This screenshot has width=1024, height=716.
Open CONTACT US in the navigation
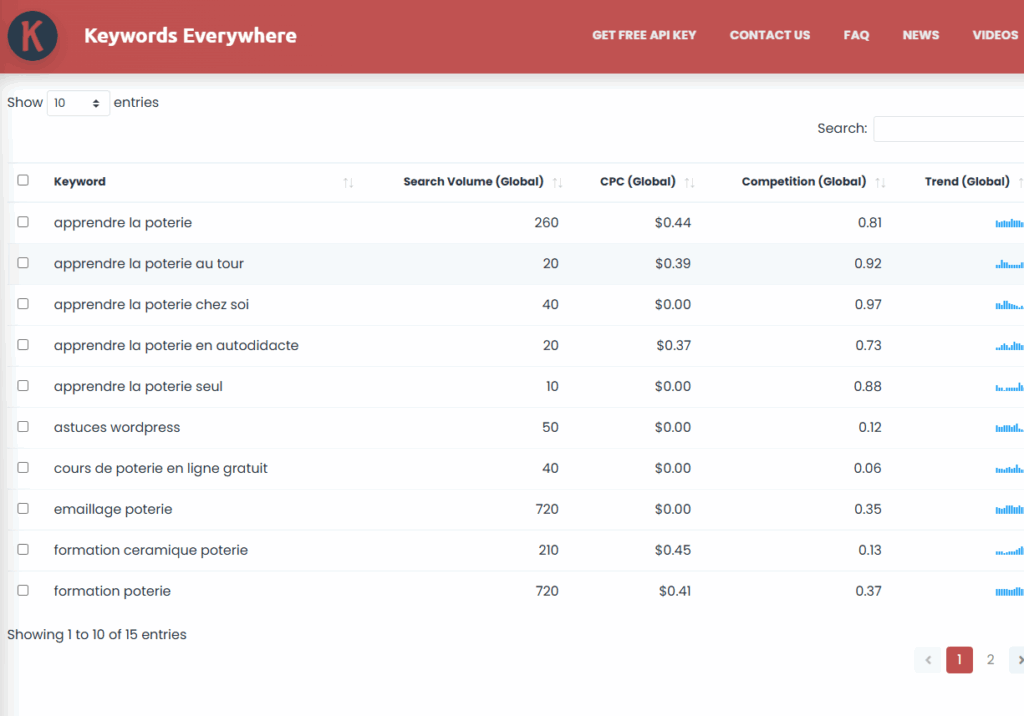[x=769, y=35]
